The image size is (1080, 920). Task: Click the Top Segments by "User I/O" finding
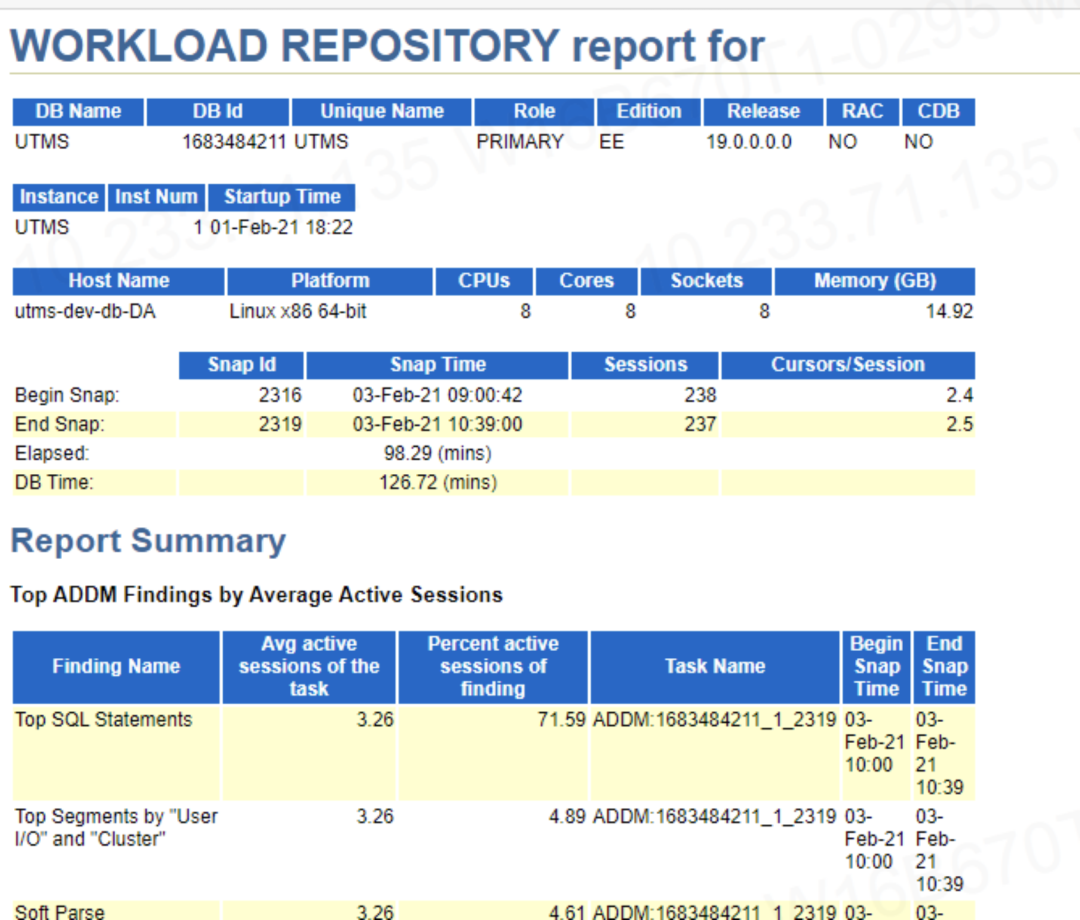[116, 828]
